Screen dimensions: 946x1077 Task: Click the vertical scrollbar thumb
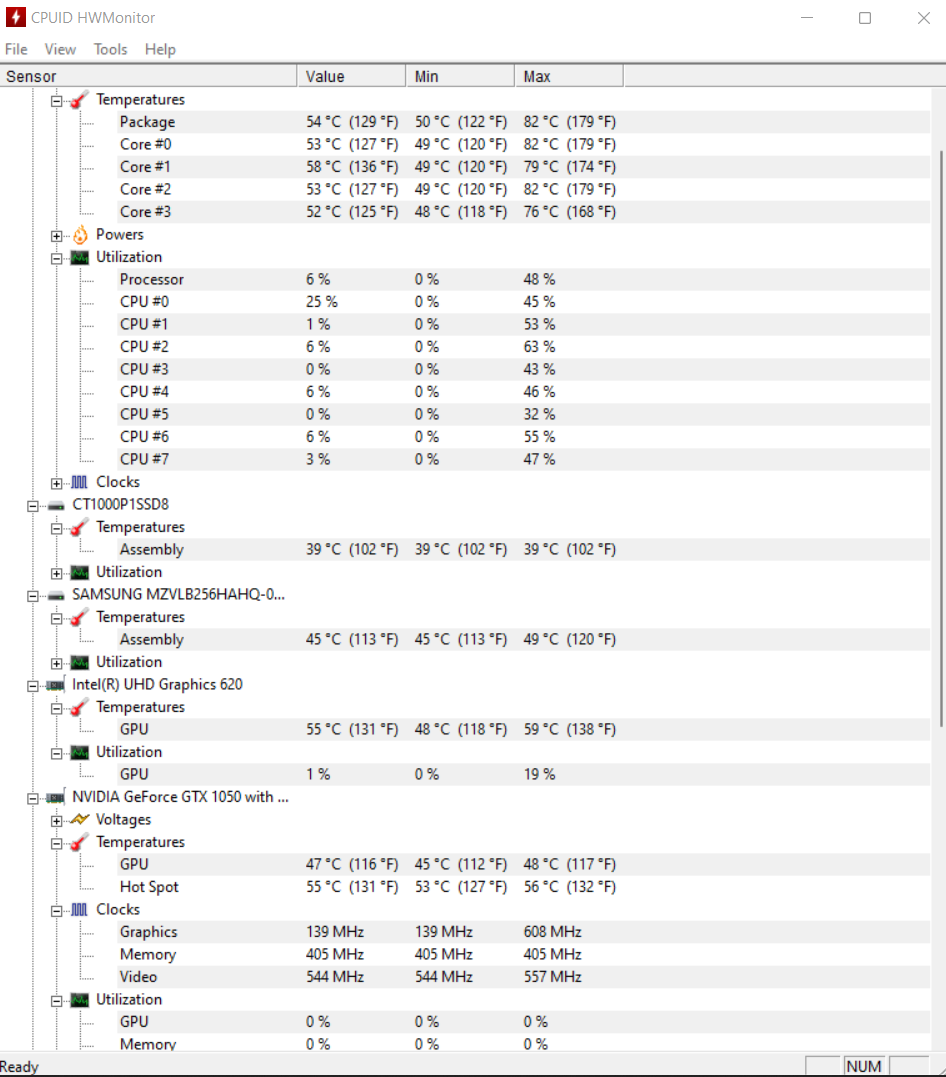point(941,438)
